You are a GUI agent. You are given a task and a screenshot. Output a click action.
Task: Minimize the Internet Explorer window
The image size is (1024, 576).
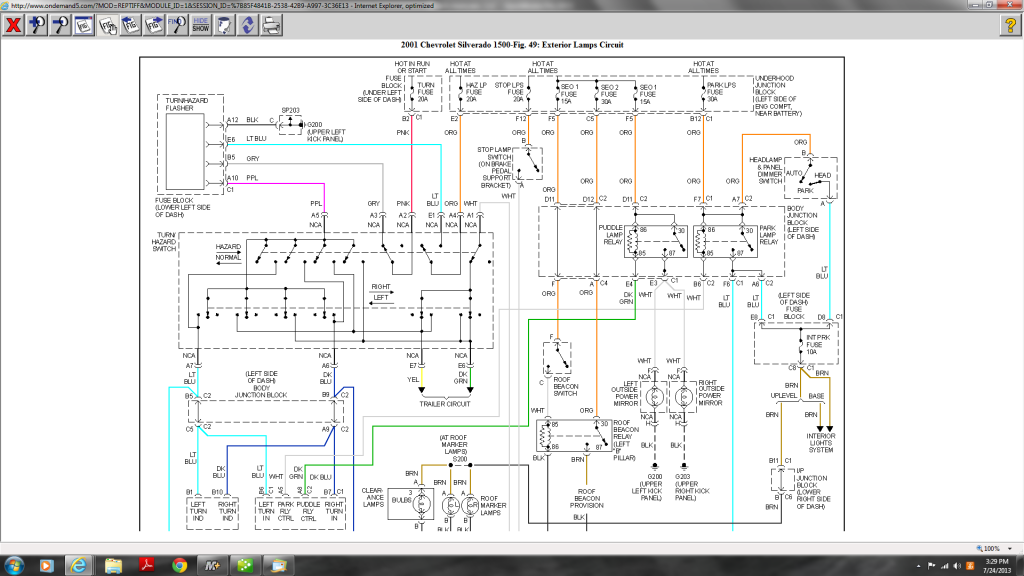(975, 5)
